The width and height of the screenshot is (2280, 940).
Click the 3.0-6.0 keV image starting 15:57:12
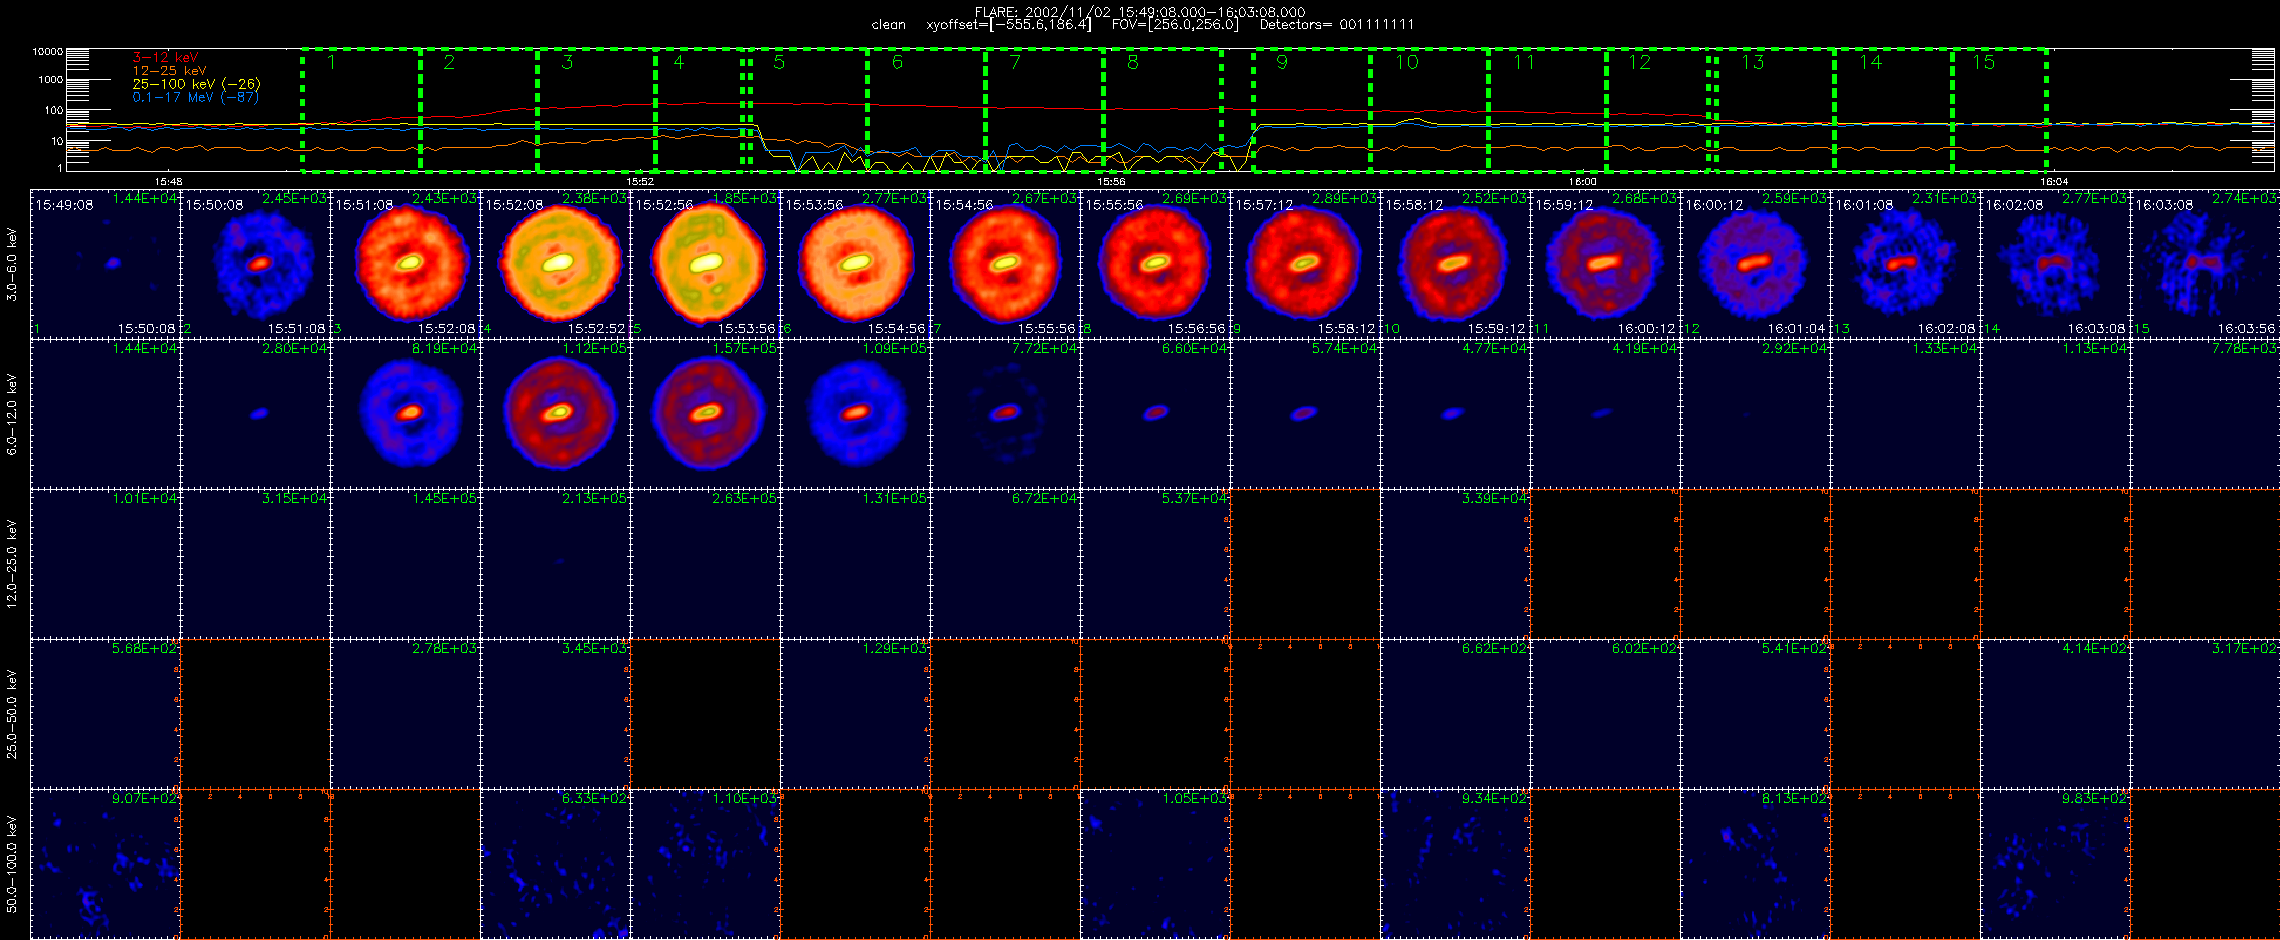click(1305, 264)
